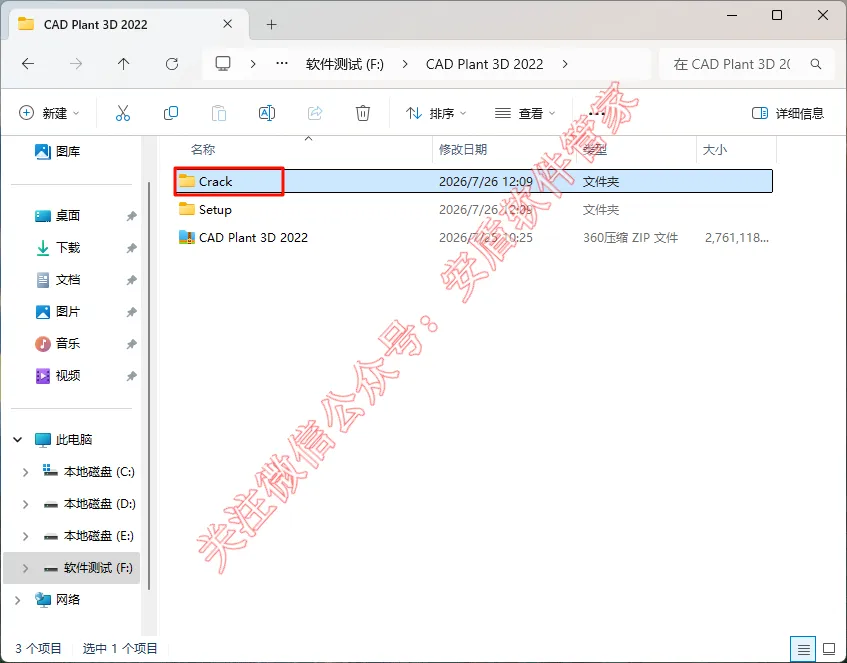Refresh the current folder view
This screenshot has height=663, width=847.
172,64
